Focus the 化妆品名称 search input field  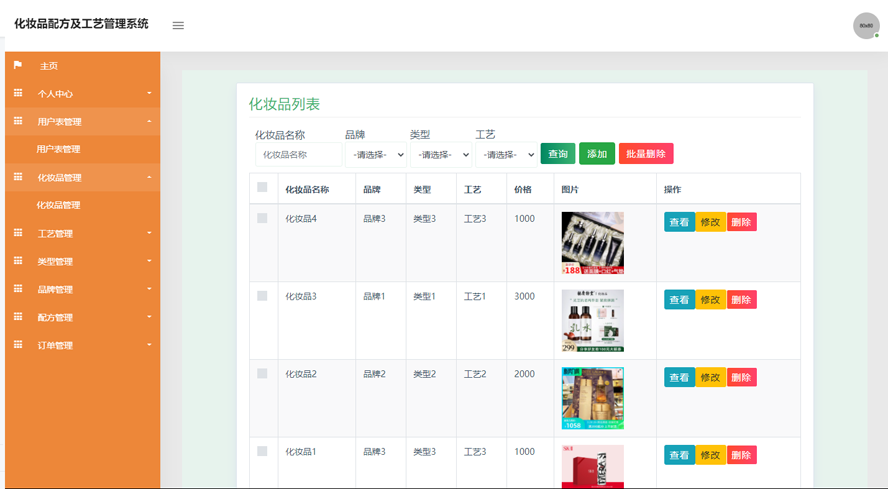(298, 155)
